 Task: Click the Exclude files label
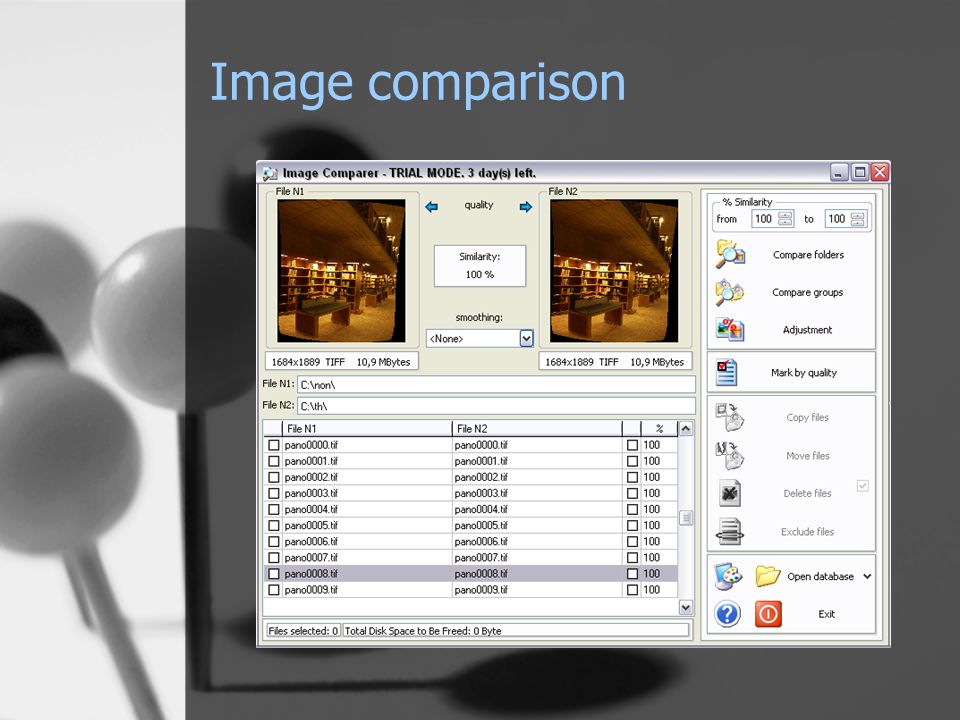tap(808, 532)
